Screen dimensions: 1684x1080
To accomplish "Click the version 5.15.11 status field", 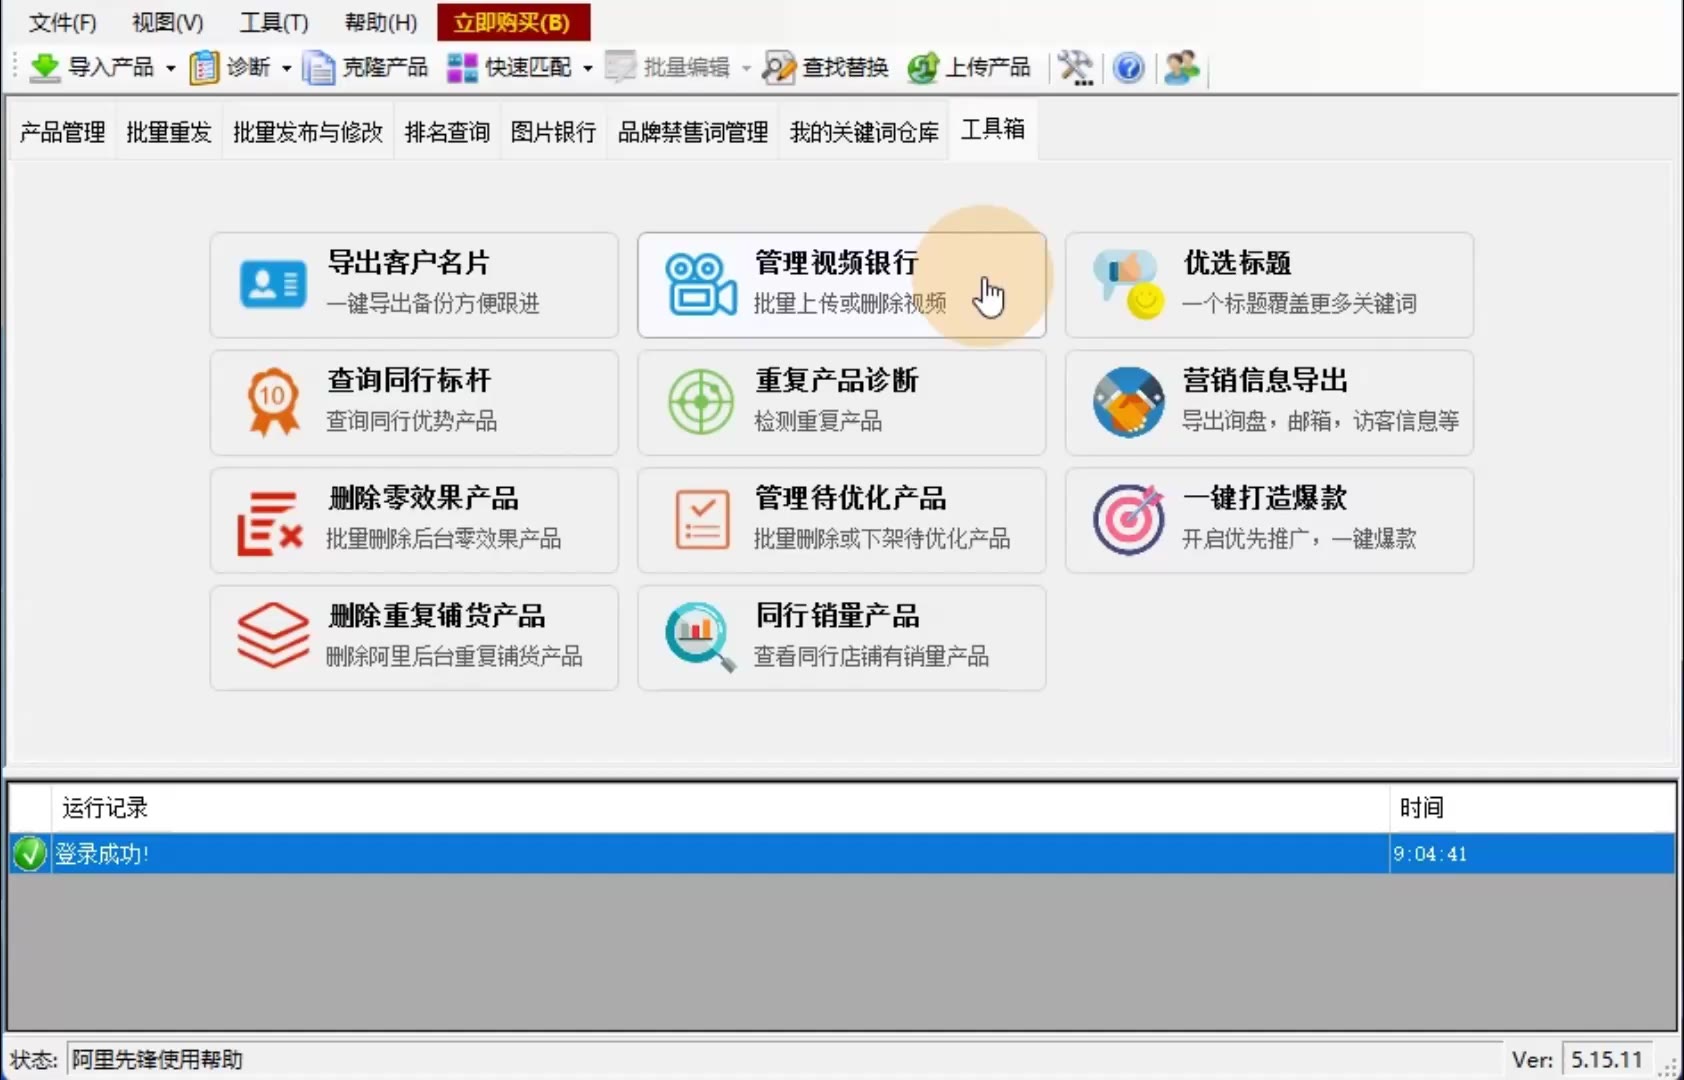I will click(x=1607, y=1059).
